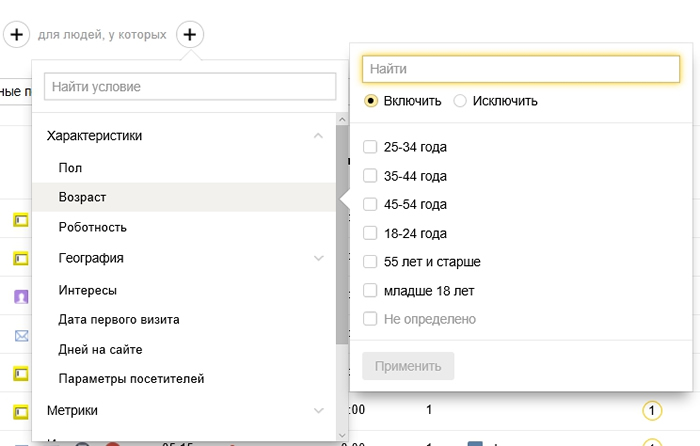Enable the «младше 18 лет» checkbox
Screen dimensions: 700x446
(x=370, y=291)
